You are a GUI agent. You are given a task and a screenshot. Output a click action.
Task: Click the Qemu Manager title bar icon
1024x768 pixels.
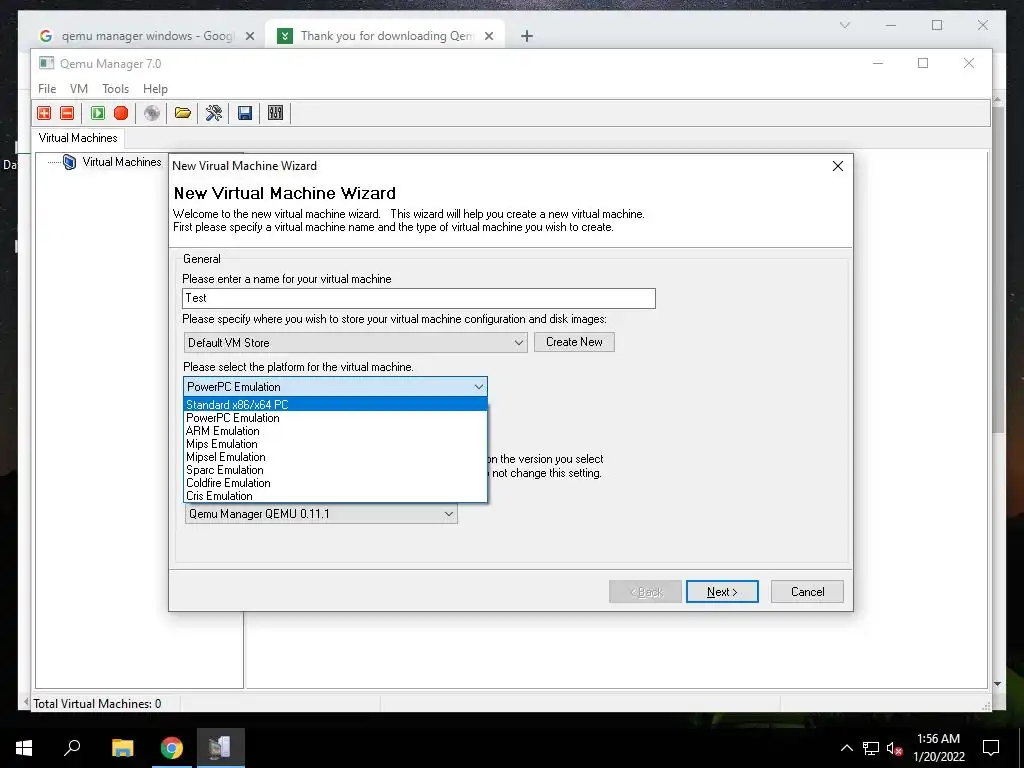coord(46,63)
